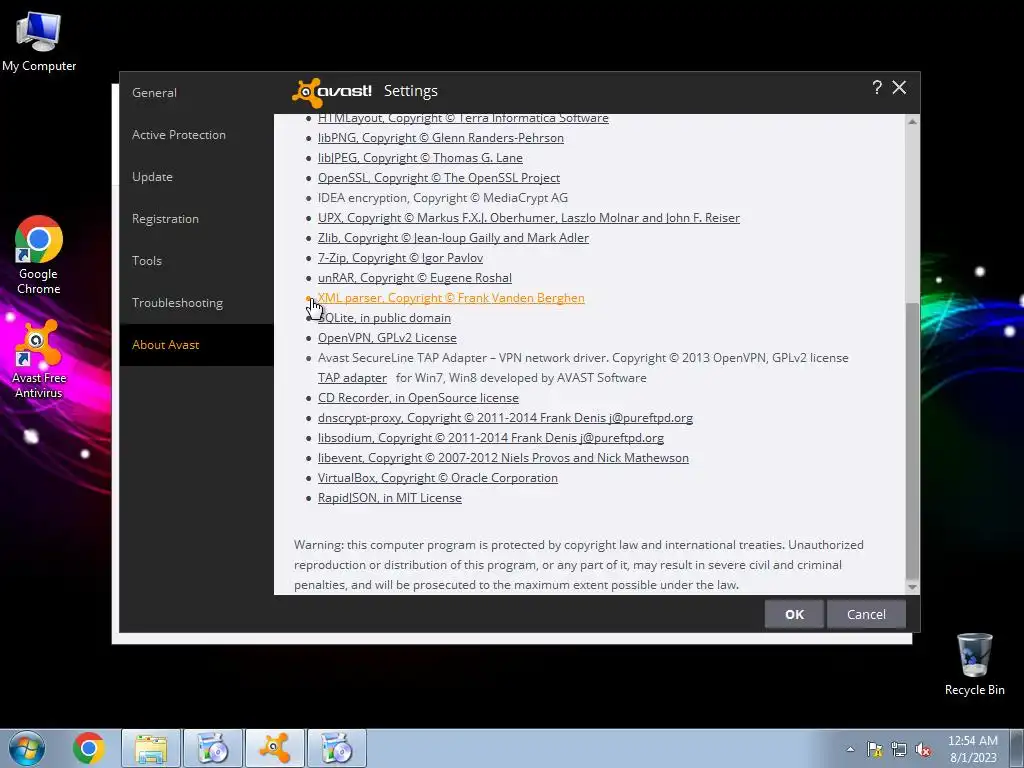Viewport: 1024px width, 768px height.
Task: Confirm with the OK button
Action: click(794, 615)
